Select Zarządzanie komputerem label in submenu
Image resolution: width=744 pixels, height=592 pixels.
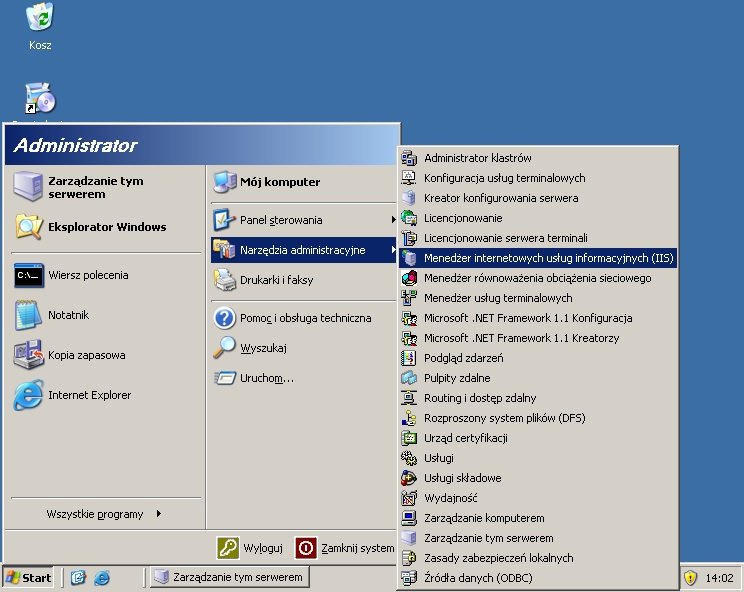click(x=484, y=518)
